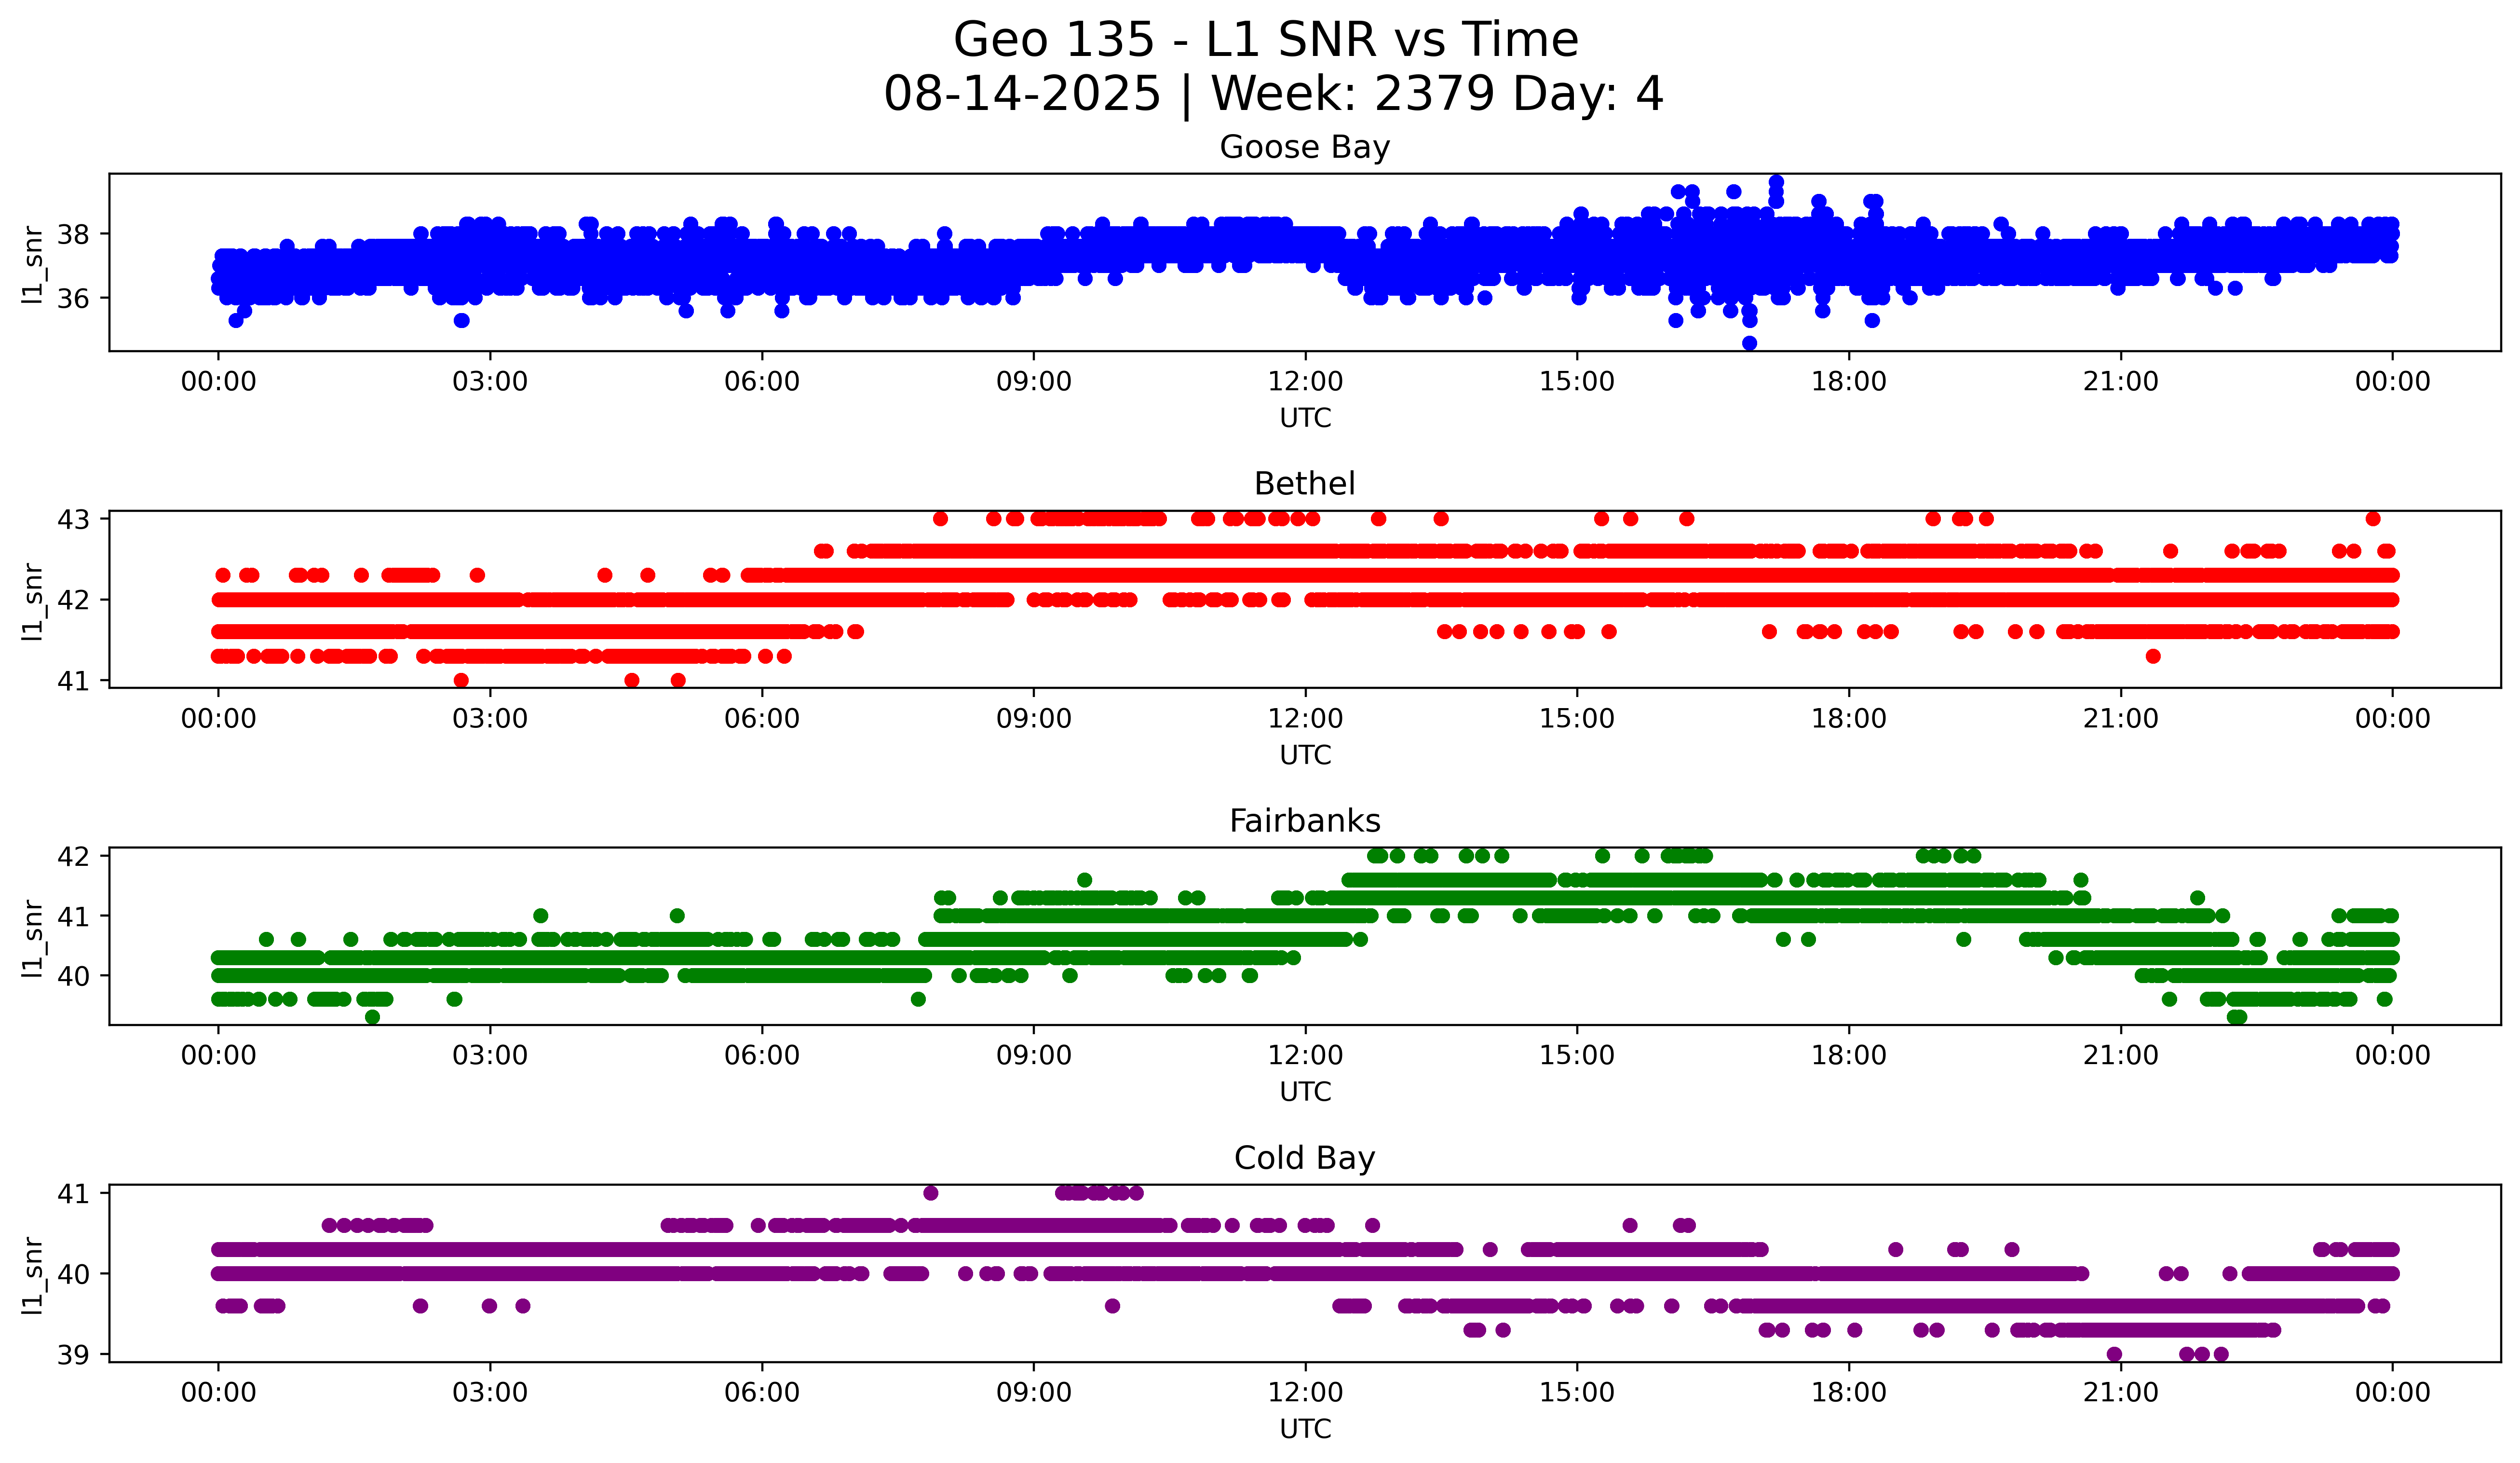This screenshot has height=1463, width=2520.
Task: Click the 06:00 tick label under Fairbanks
Action: coord(761,1056)
